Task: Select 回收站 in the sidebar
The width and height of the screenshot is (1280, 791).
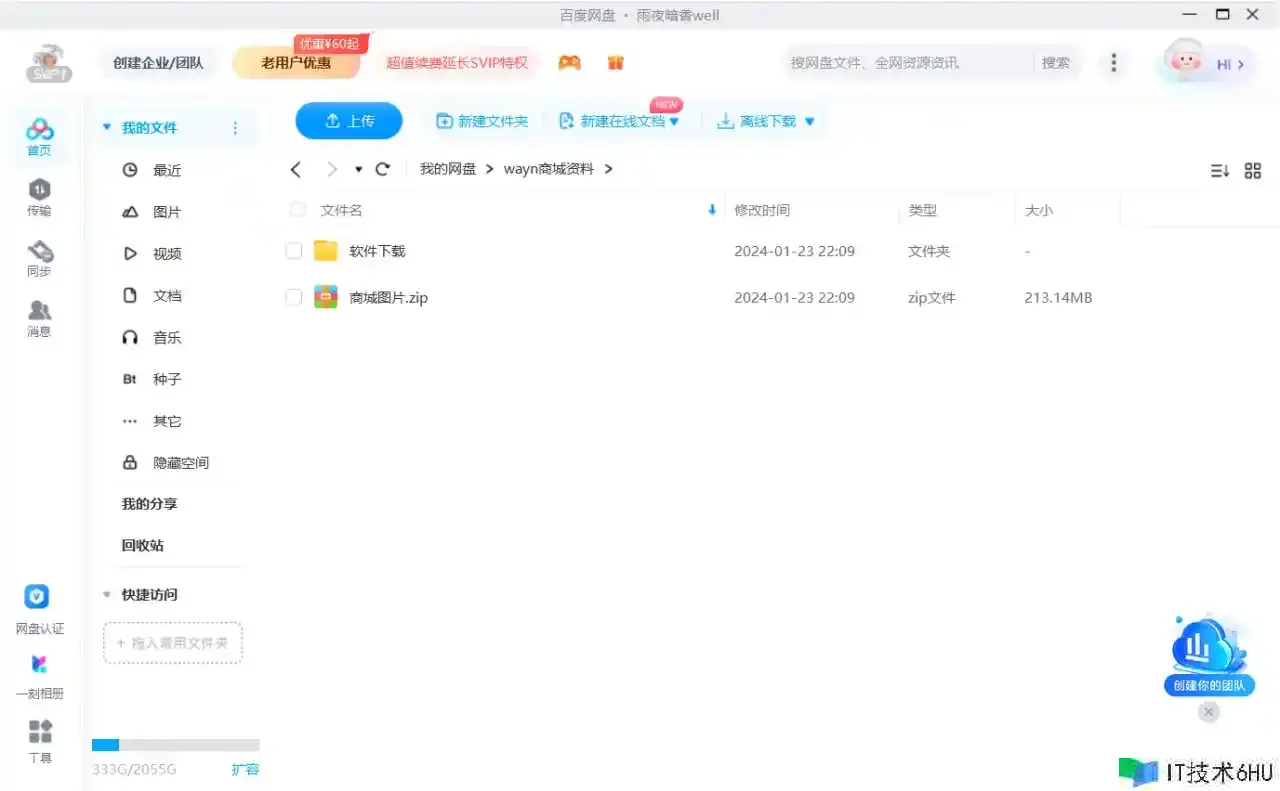Action: tap(143, 545)
